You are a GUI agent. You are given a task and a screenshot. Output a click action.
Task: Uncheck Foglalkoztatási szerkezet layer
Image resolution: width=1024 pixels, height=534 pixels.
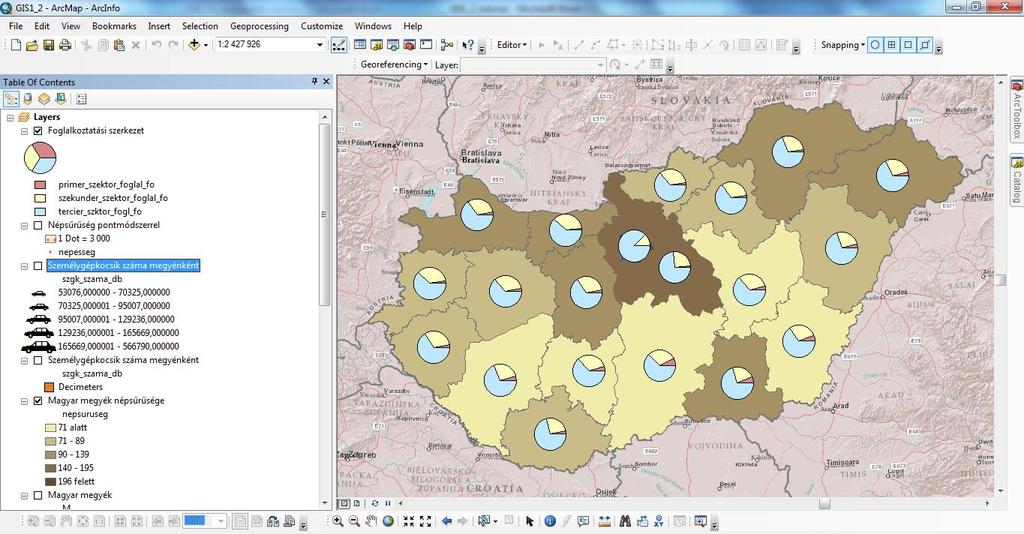pos(38,131)
